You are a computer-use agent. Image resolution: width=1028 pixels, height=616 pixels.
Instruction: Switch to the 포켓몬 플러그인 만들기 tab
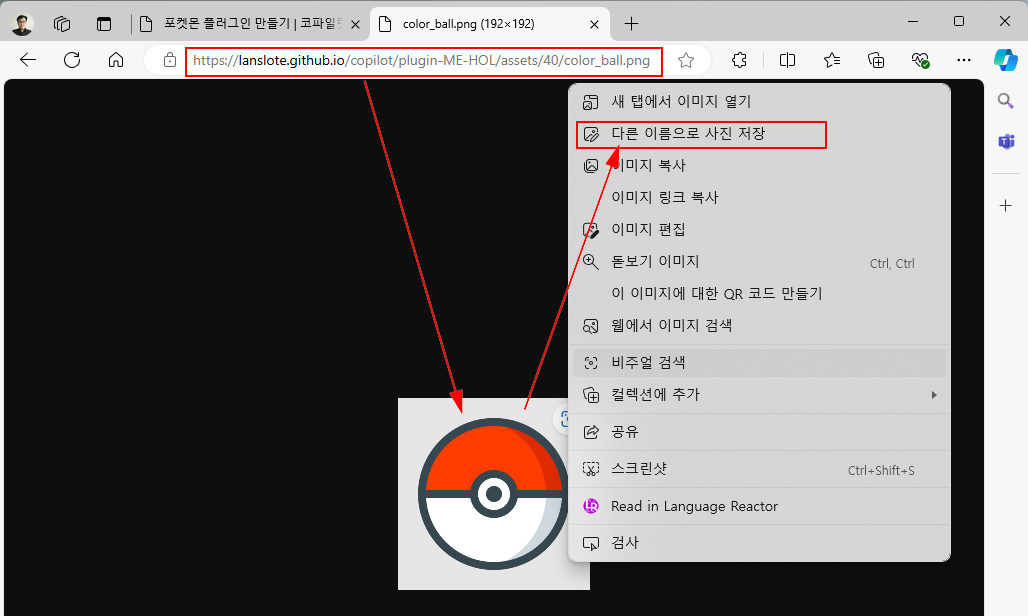pyautogui.click(x=252, y=24)
